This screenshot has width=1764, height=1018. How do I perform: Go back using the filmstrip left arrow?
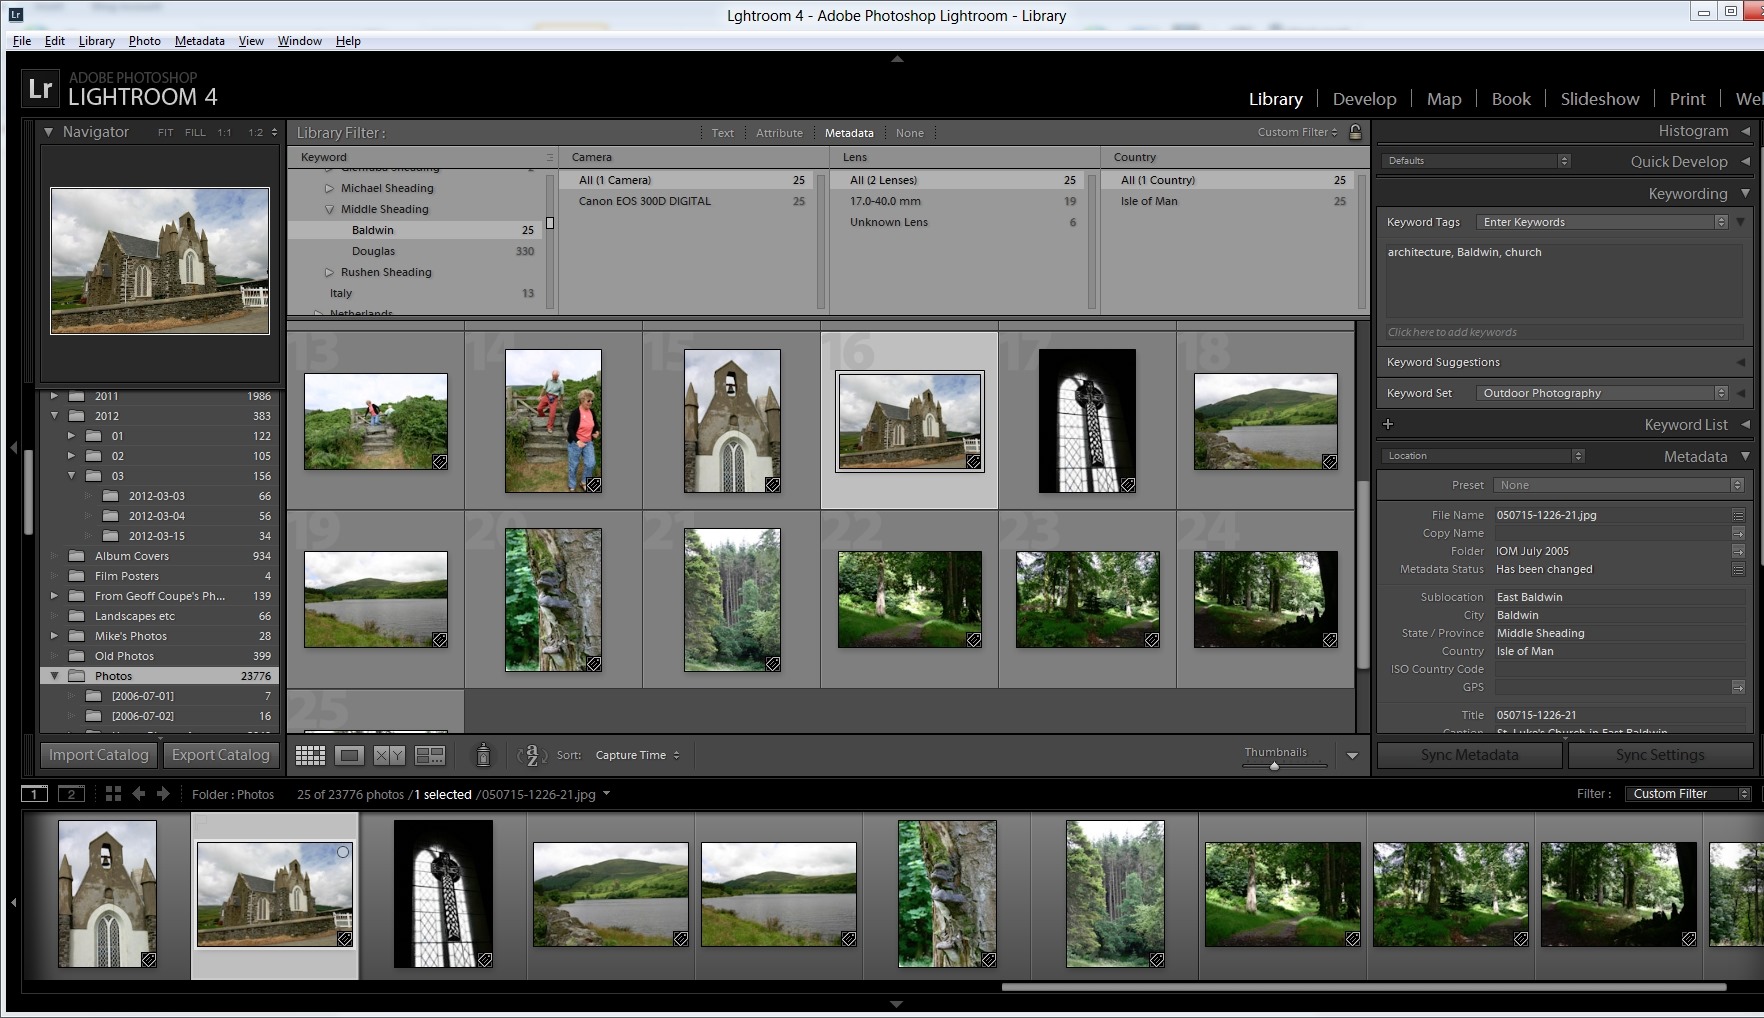[139, 794]
